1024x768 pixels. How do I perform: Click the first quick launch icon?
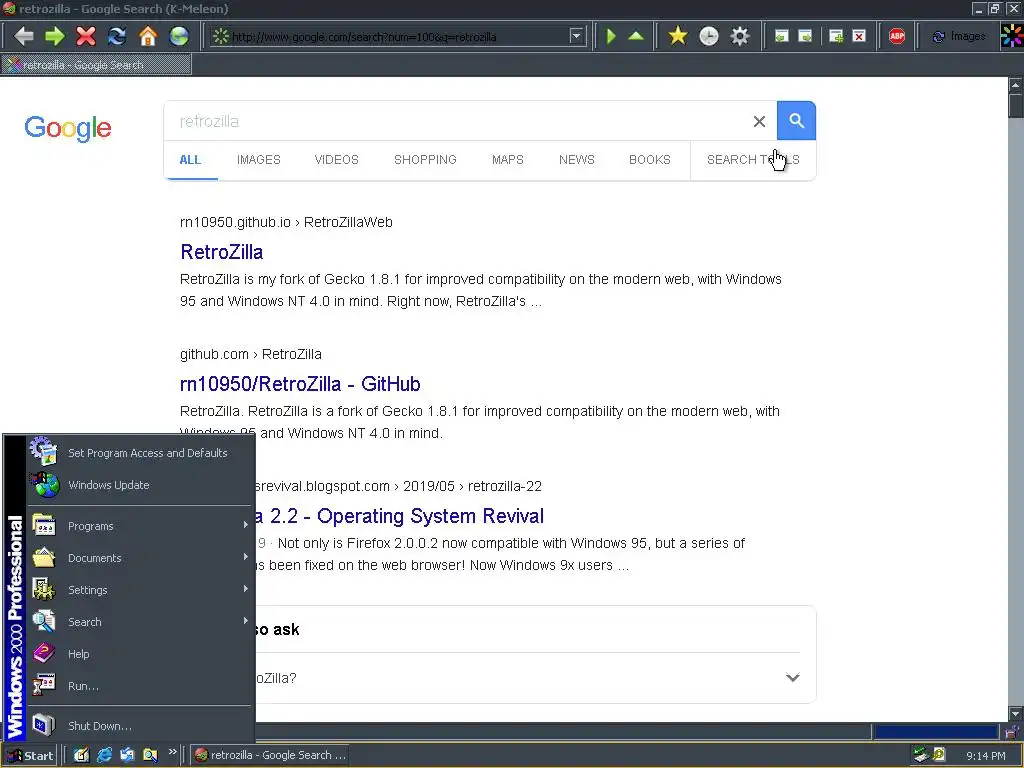click(80, 755)
